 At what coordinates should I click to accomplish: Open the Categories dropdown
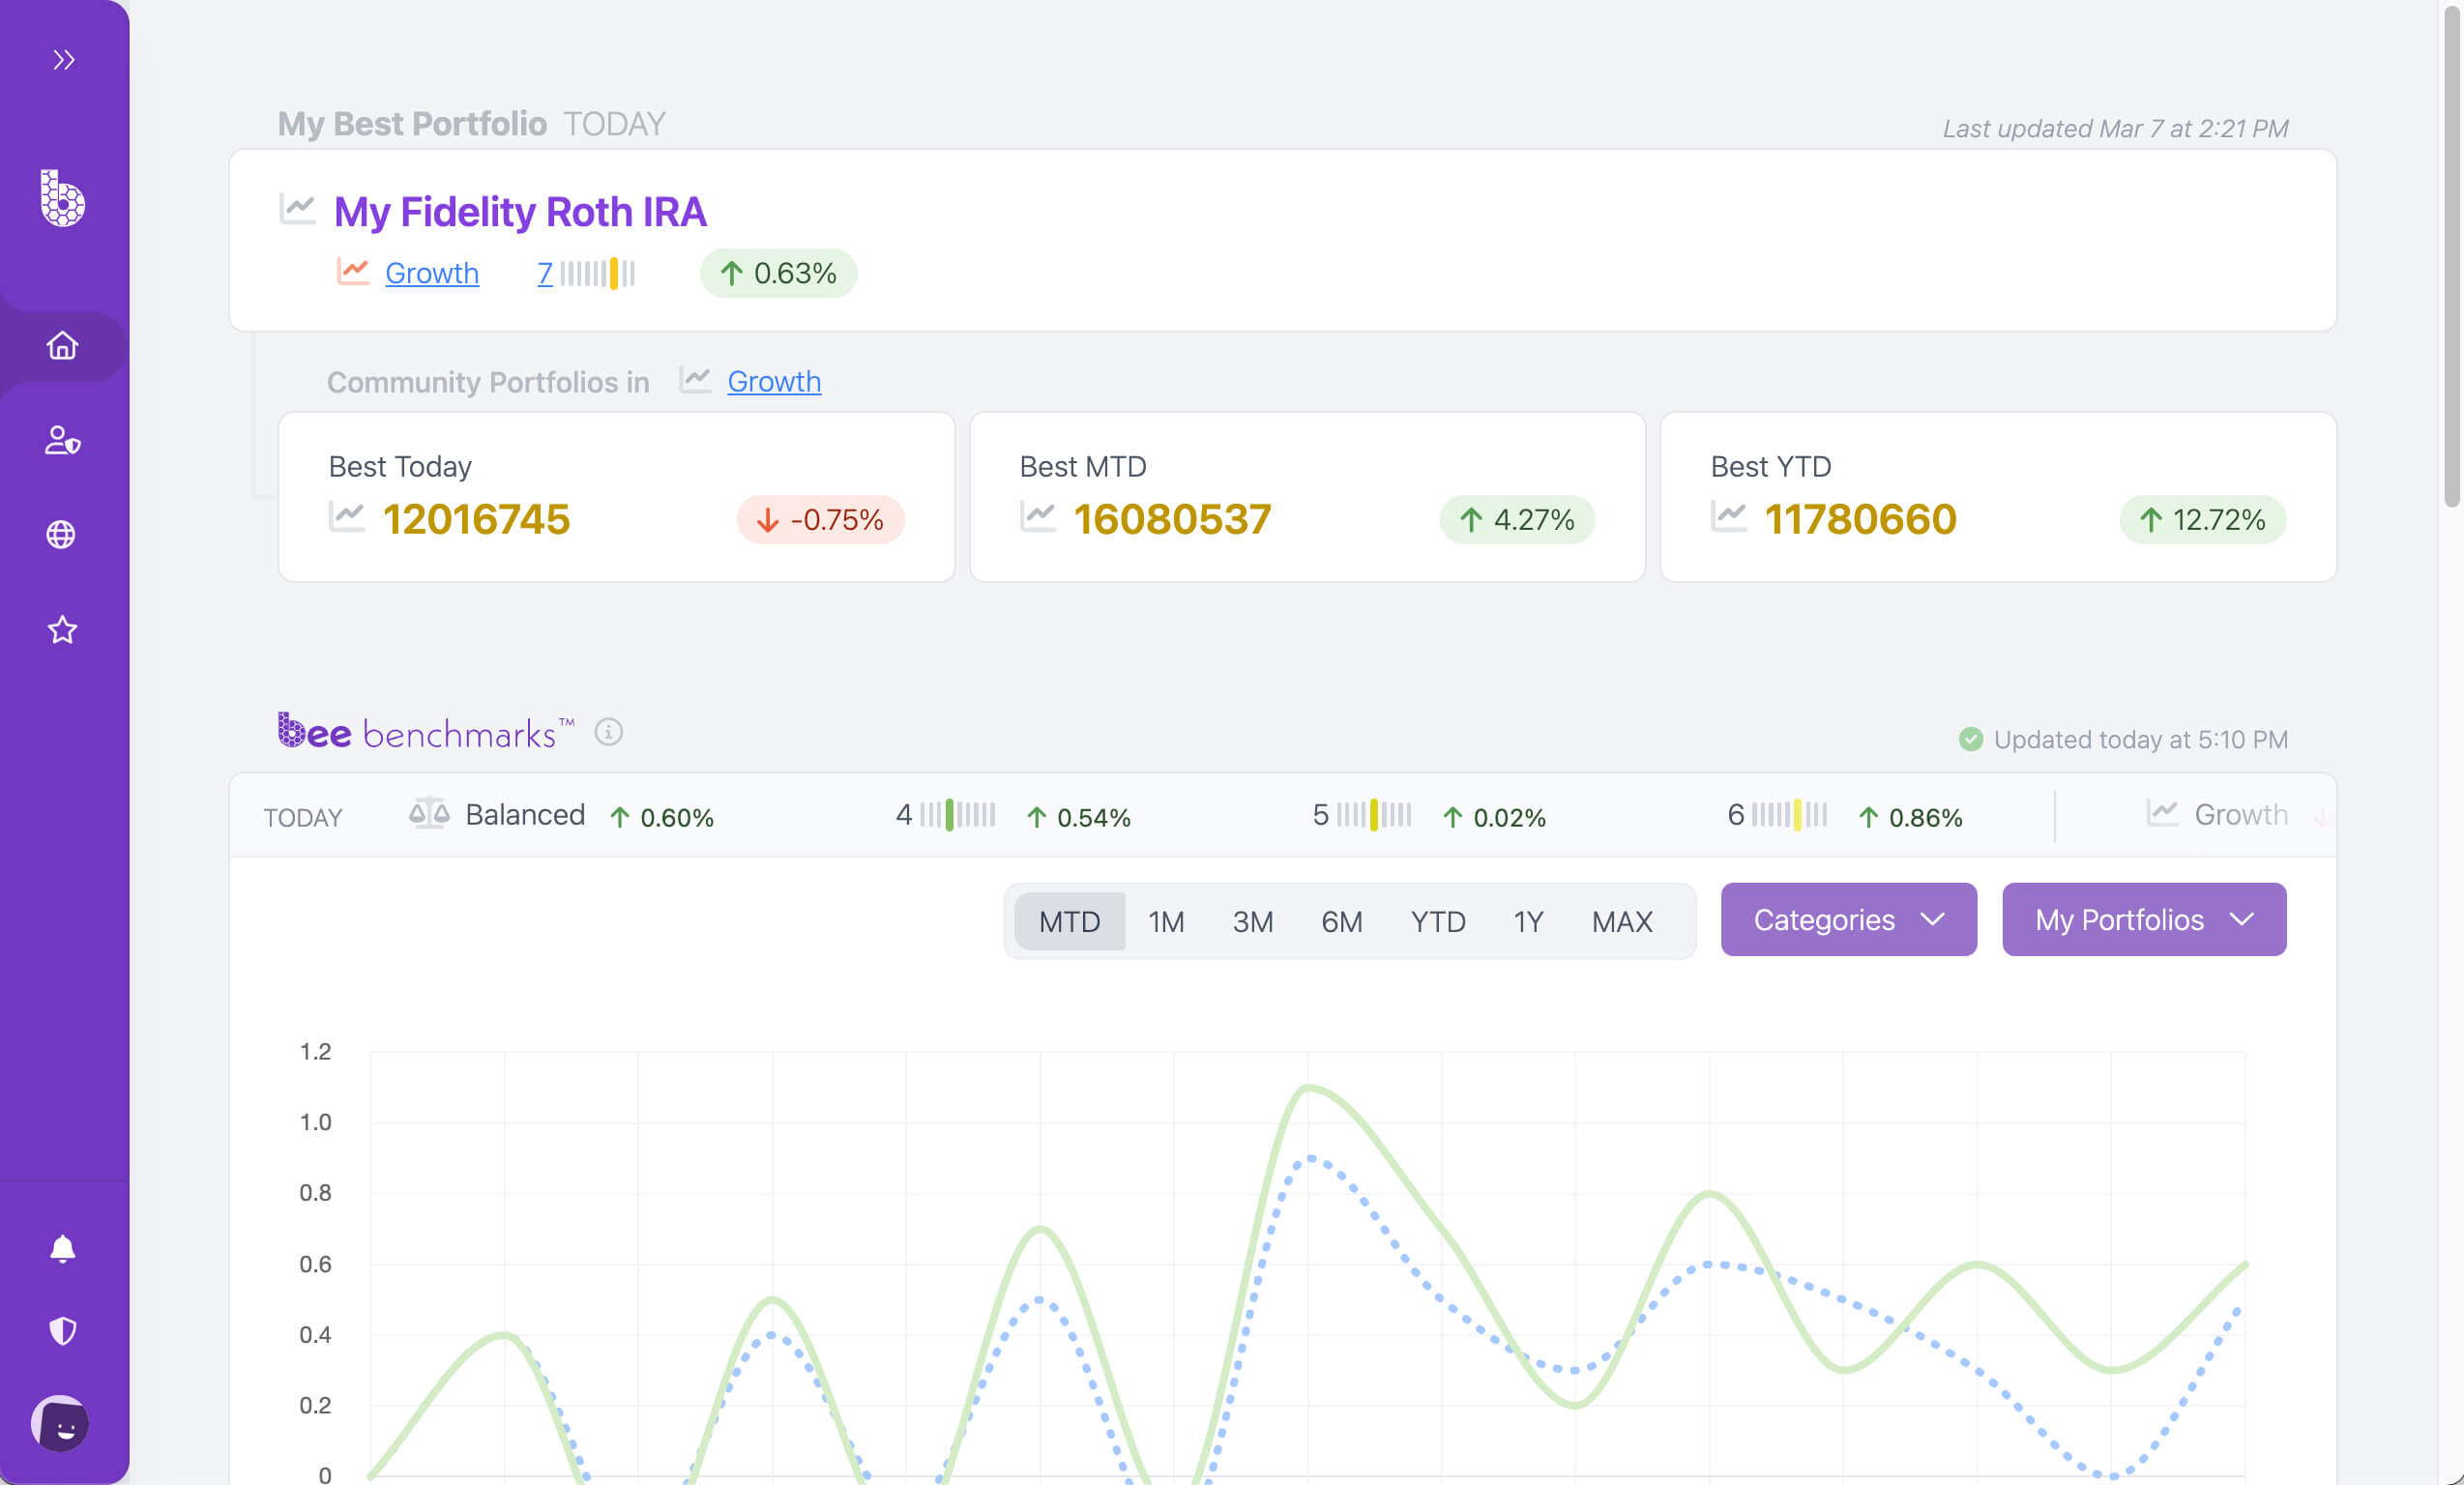click(1847, 919)
